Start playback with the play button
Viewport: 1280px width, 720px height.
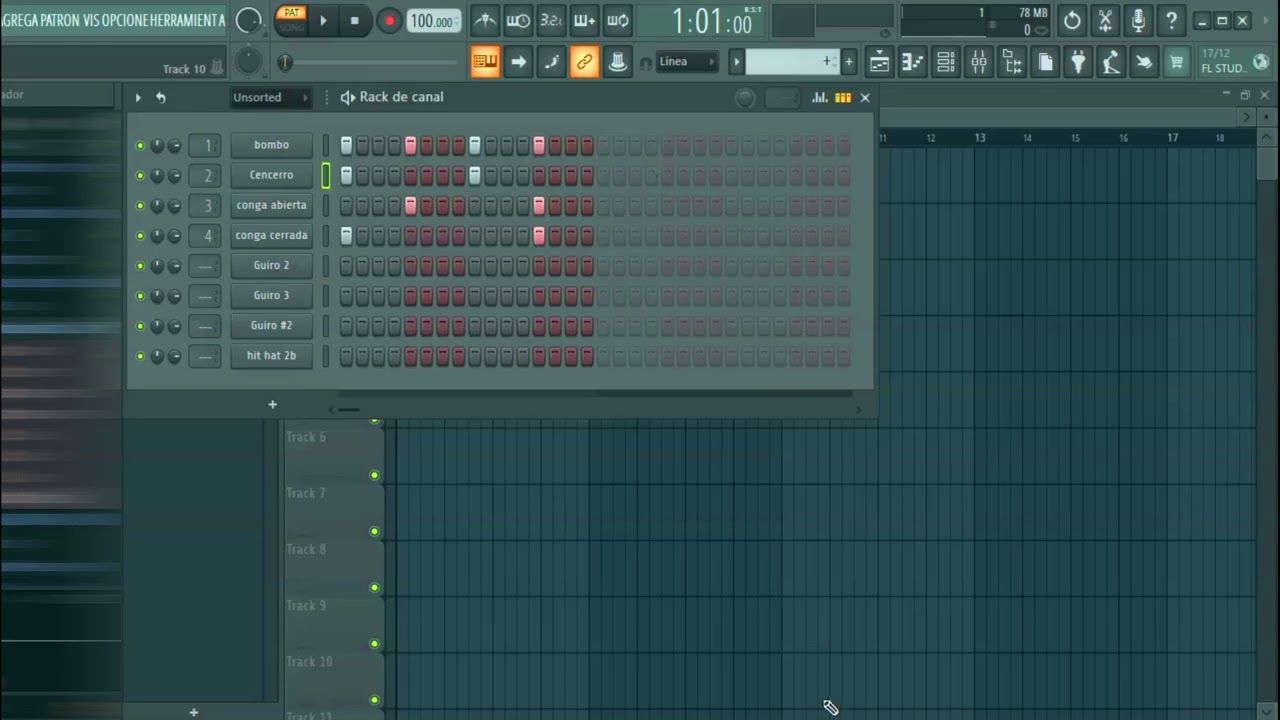pos(323,20)
